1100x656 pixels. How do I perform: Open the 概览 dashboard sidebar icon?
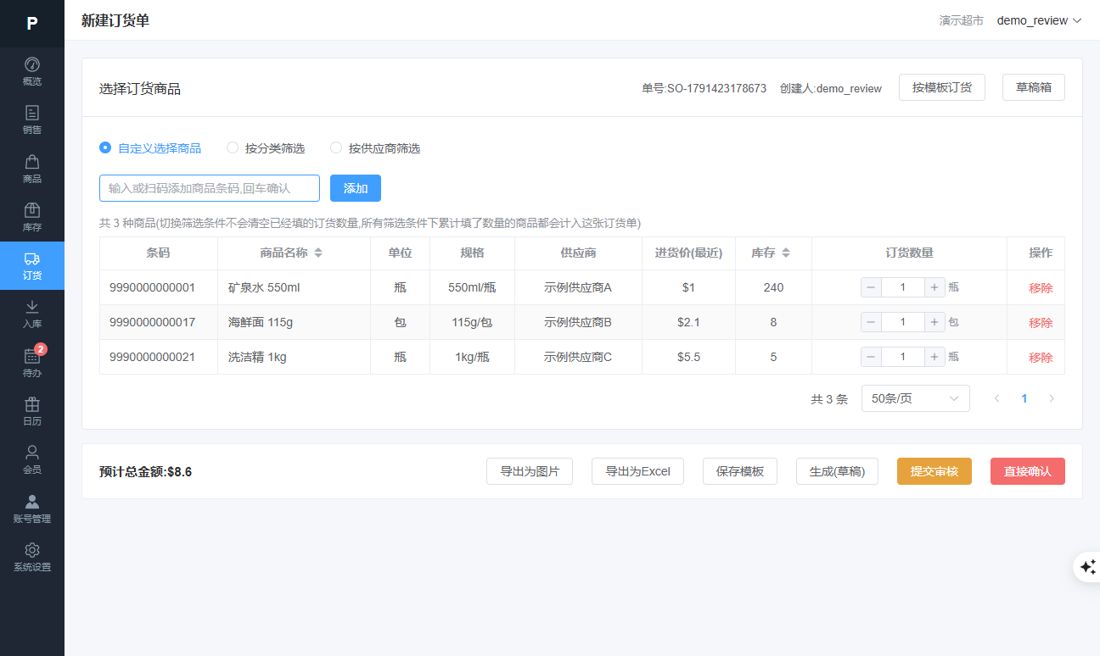(x=32, y=72)
